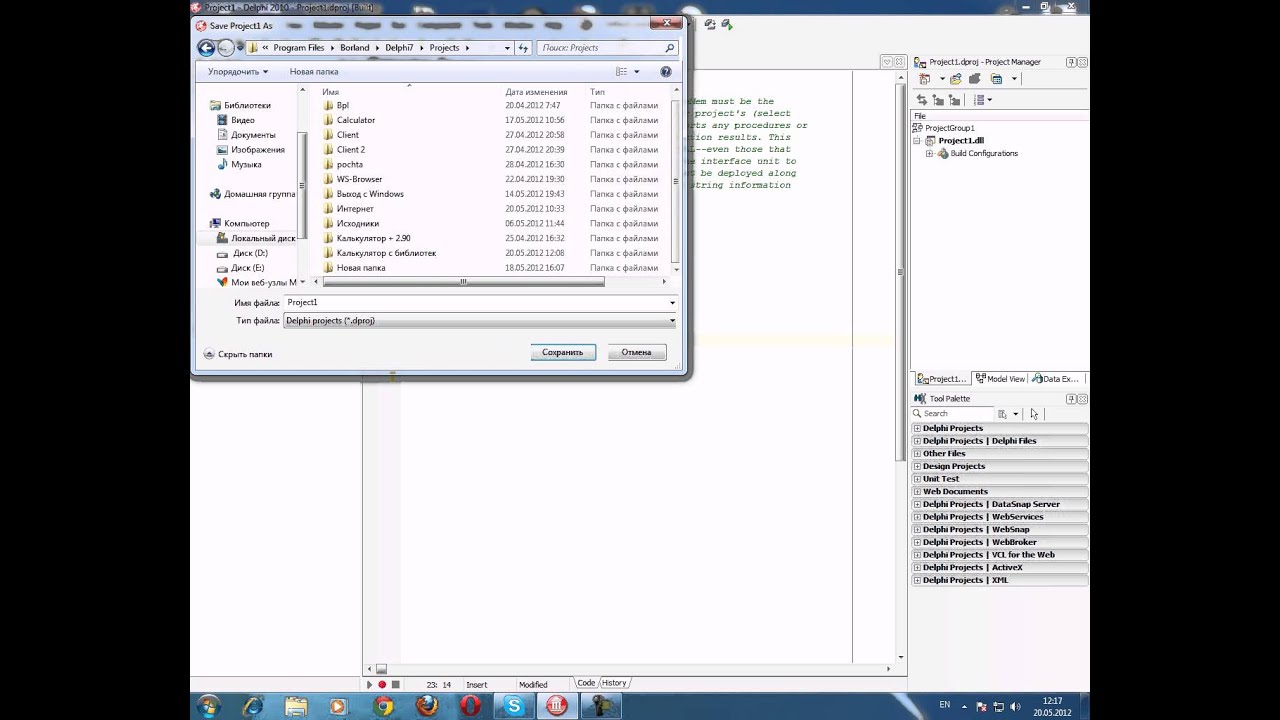This screenshot has height=720, width=1280.
Task: Open the Save dialog help icon
Action: (x=666, y=72)
